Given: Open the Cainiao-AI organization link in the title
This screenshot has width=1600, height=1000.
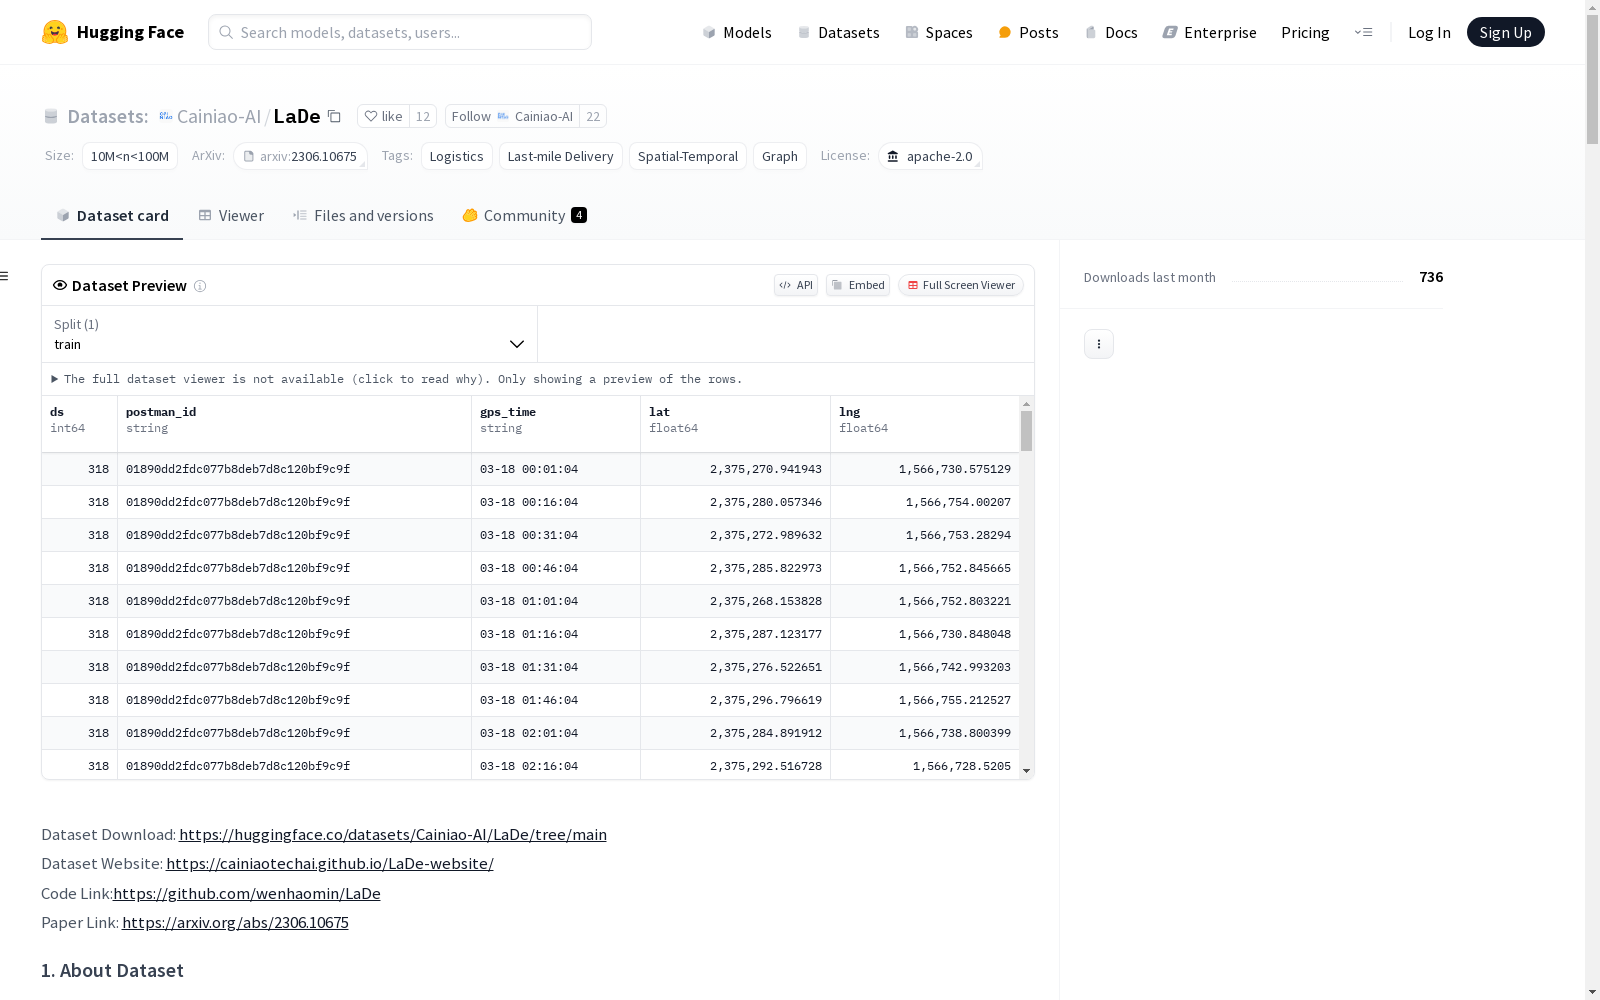Looking at the screenshot, I should pyautogui.click(x=219, y=116).
